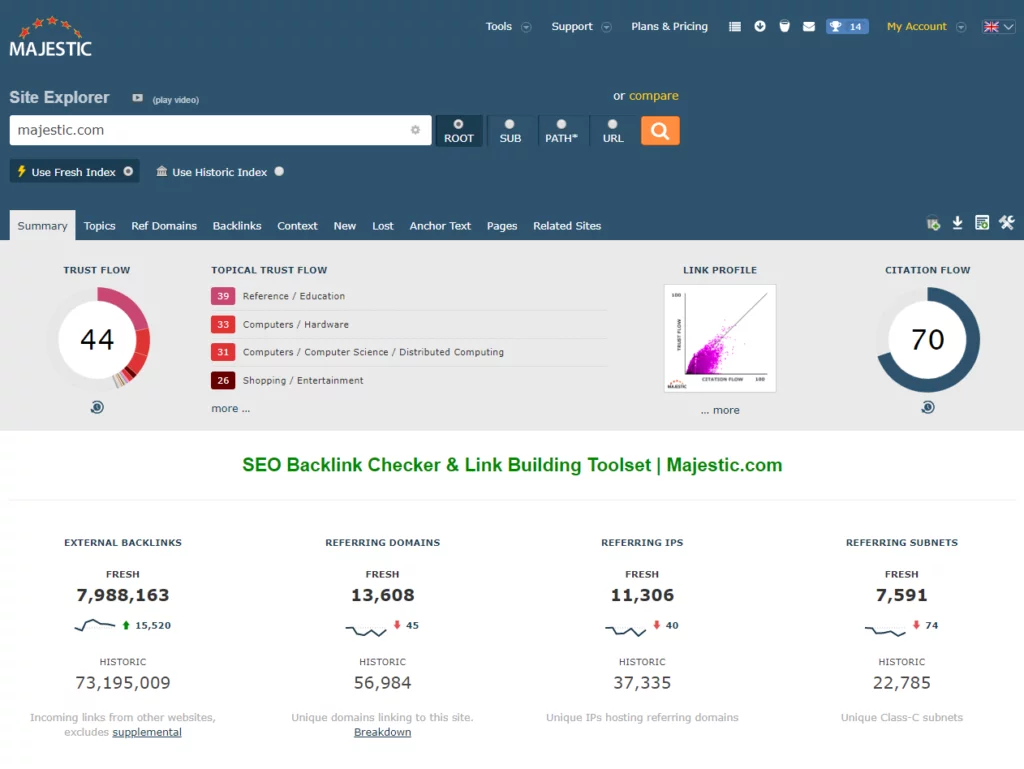
Task: Enable Use Historic Index radio
Action: (279, 171)
